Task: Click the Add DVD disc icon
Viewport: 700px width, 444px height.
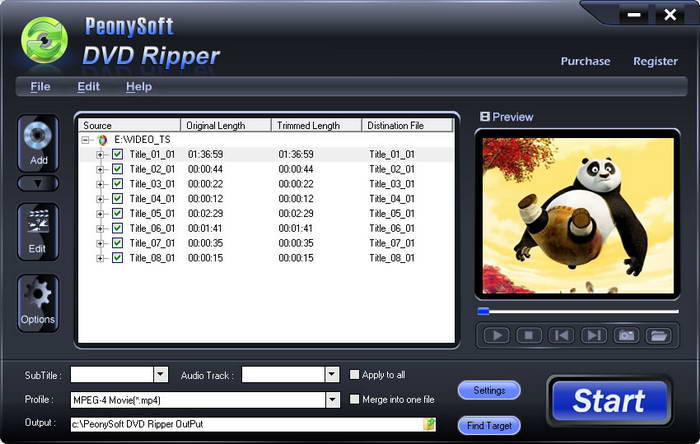Action: (x=38, y=143)
